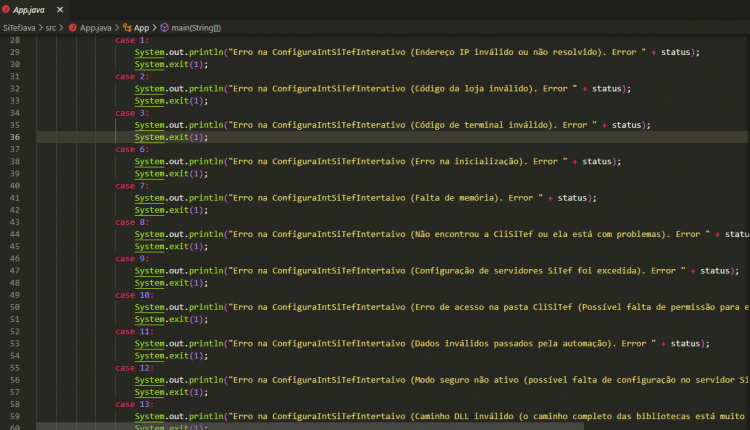
Task: Expand chevron after SiTefJava breadcrumb
Action: [x=40, y=28]
